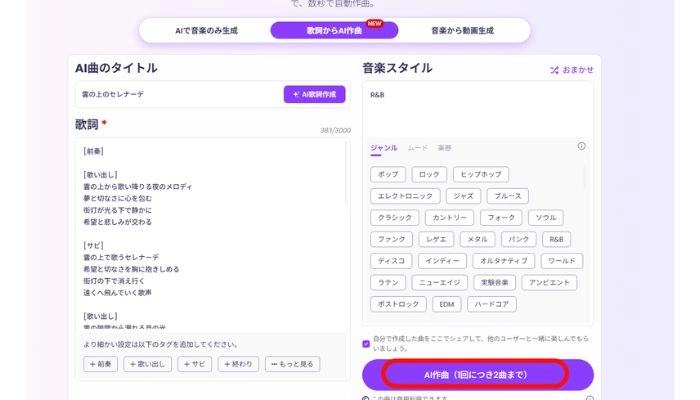This screenshot has height=400, width=700.
Task: Choose the ワールド genre tag
Action: click(562, 261)
